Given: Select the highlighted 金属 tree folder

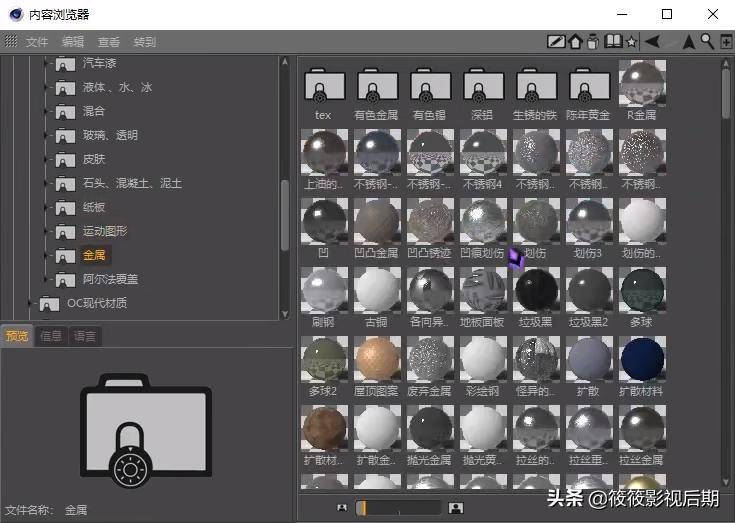Looking at the screenshot, I should tap(94, 255).
